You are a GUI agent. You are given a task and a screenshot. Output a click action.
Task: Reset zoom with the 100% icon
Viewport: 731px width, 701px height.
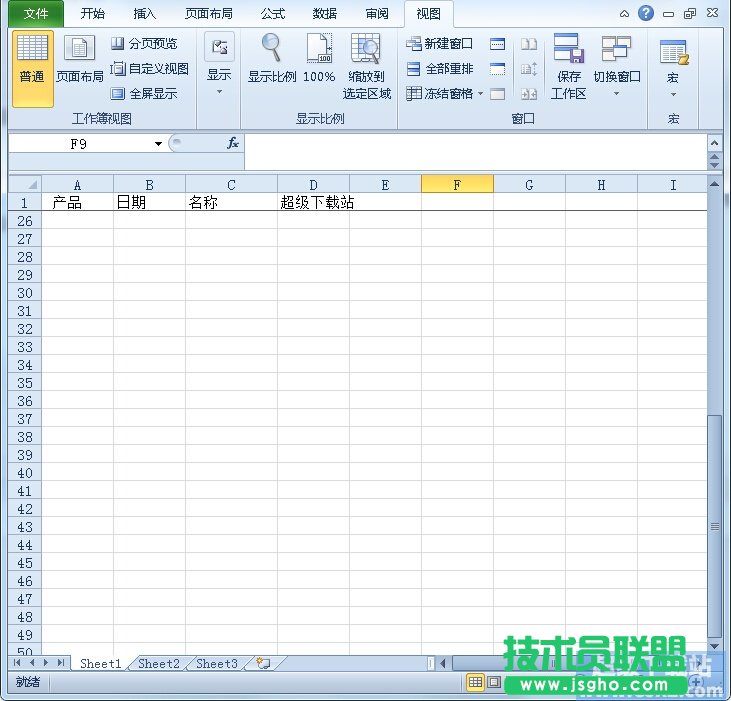click(x=319, y=49)
